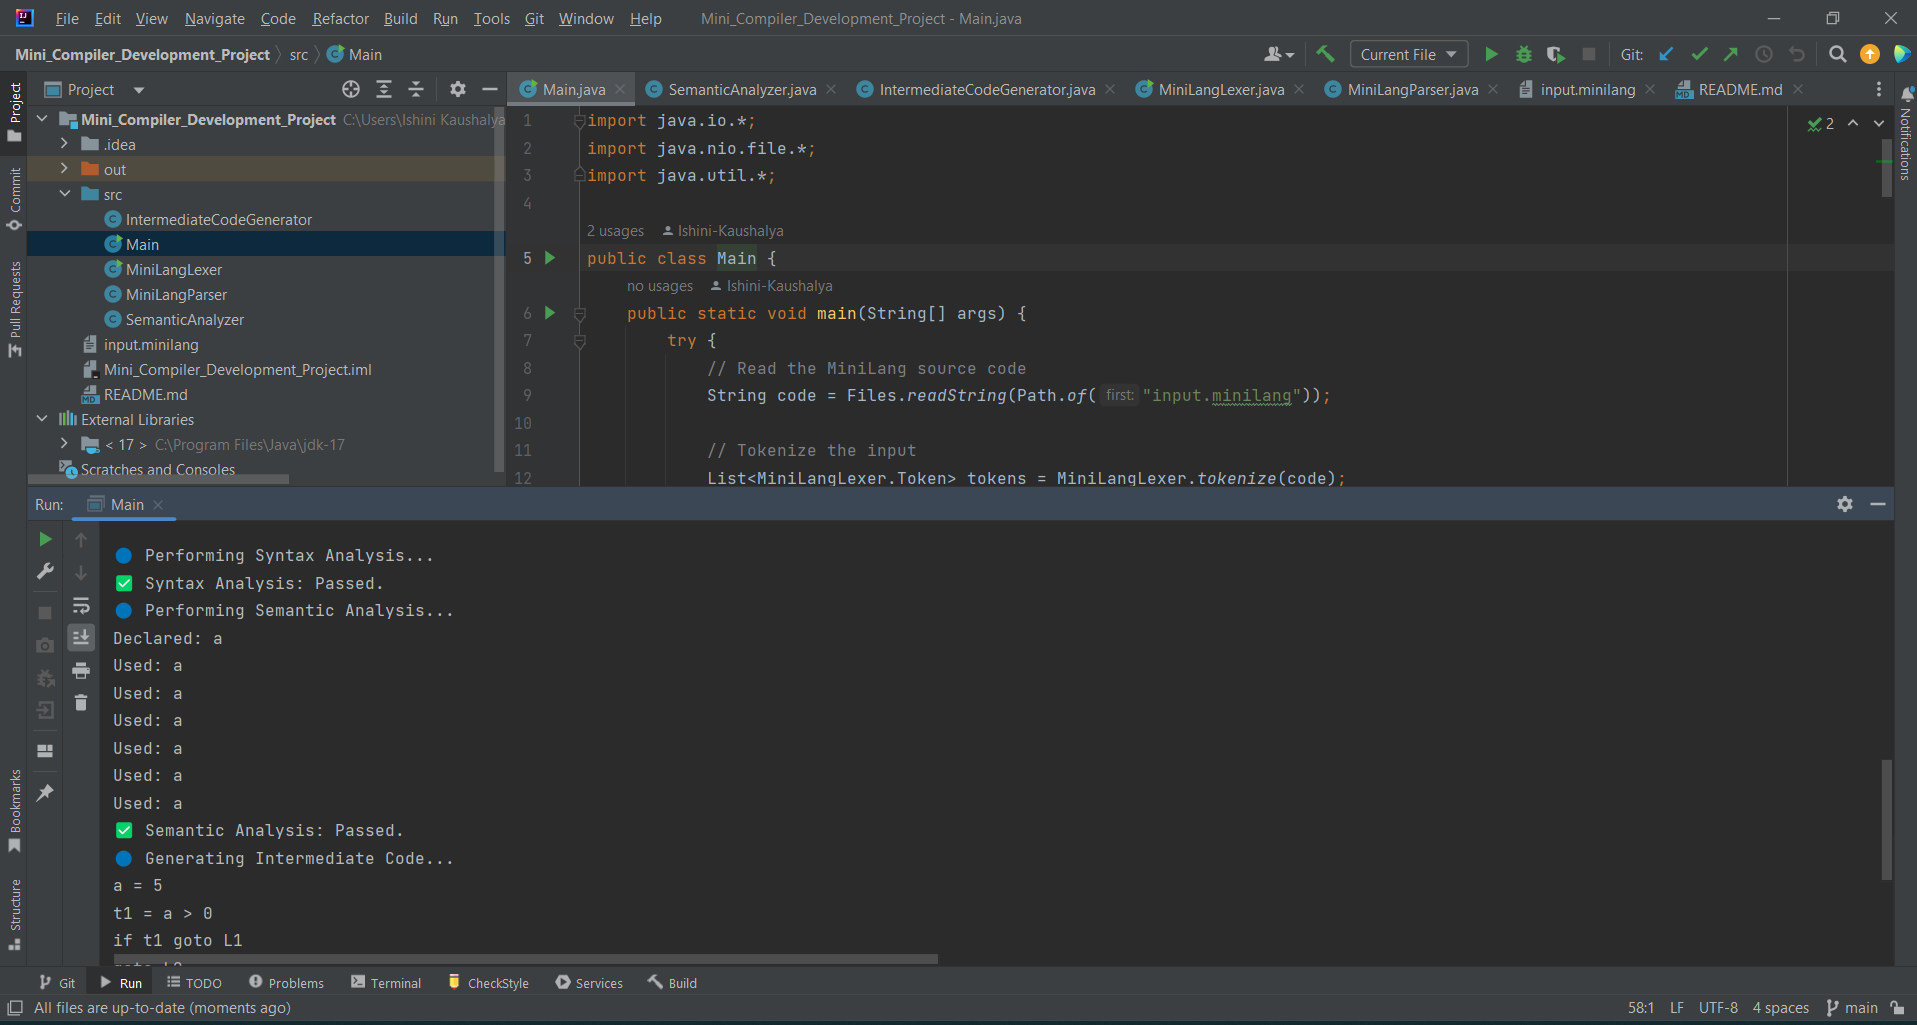
Task: Toggle the Structure sidebar button
Action: tap(14, 914)
